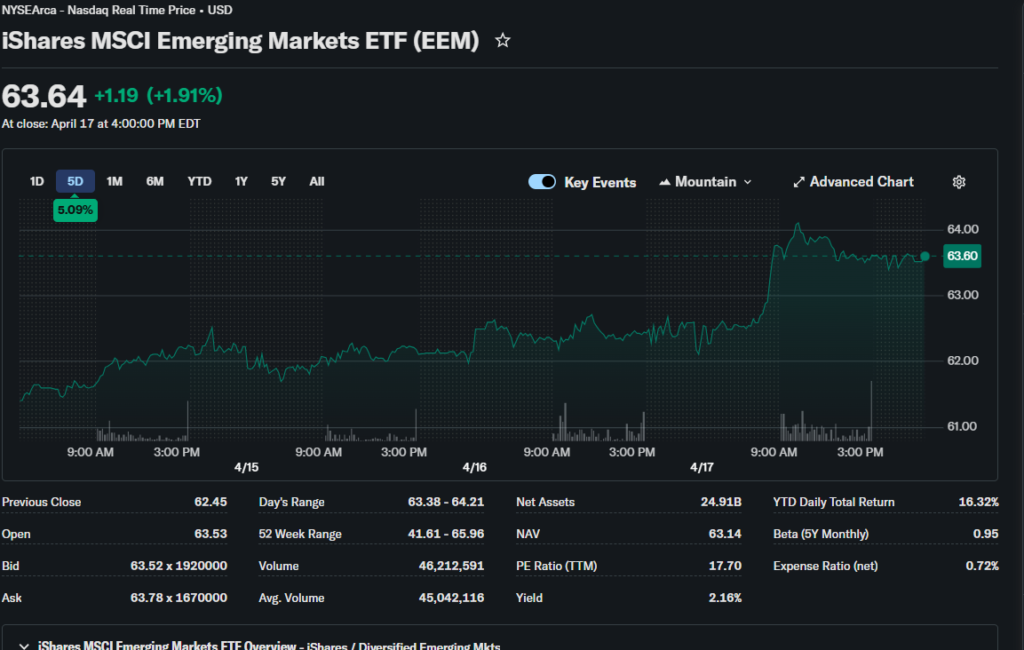Select the 5D time range tab
1024x650 pixels.
pyautogui.click(x=75, y=181)
